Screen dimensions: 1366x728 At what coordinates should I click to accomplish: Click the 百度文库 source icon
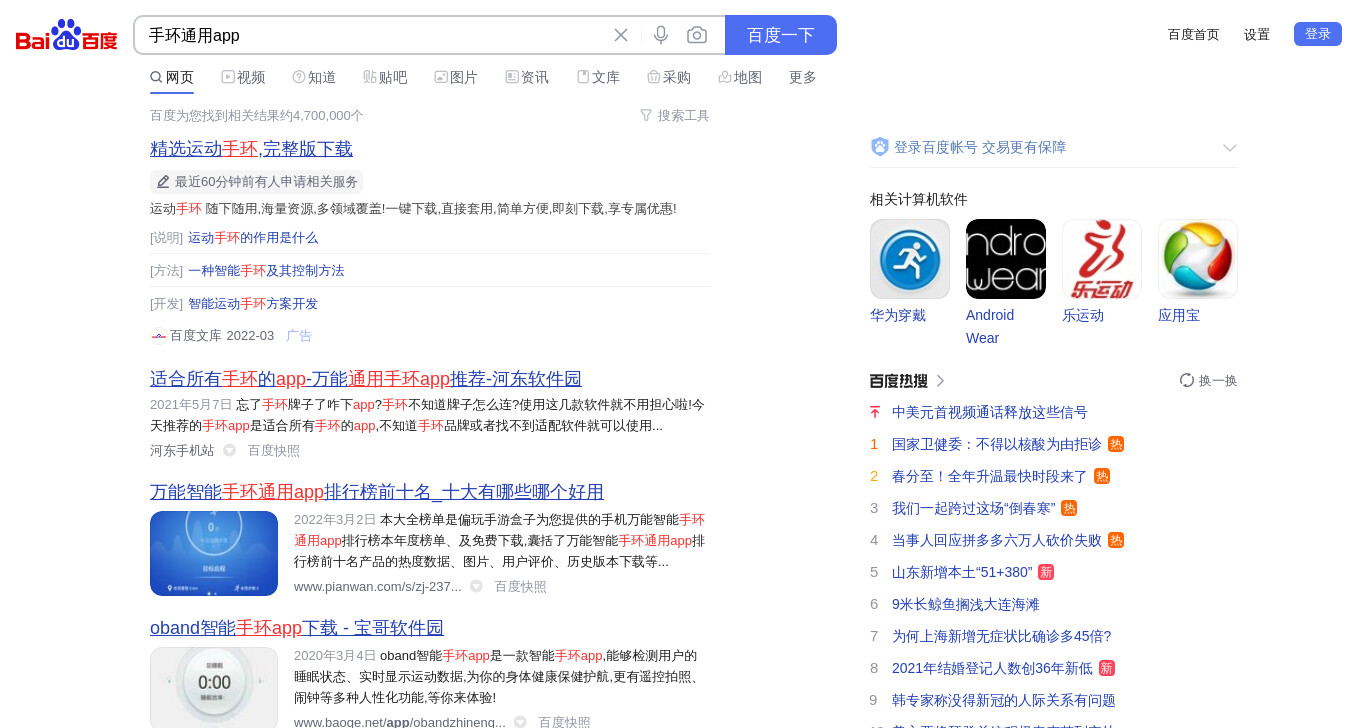(158, 336)
